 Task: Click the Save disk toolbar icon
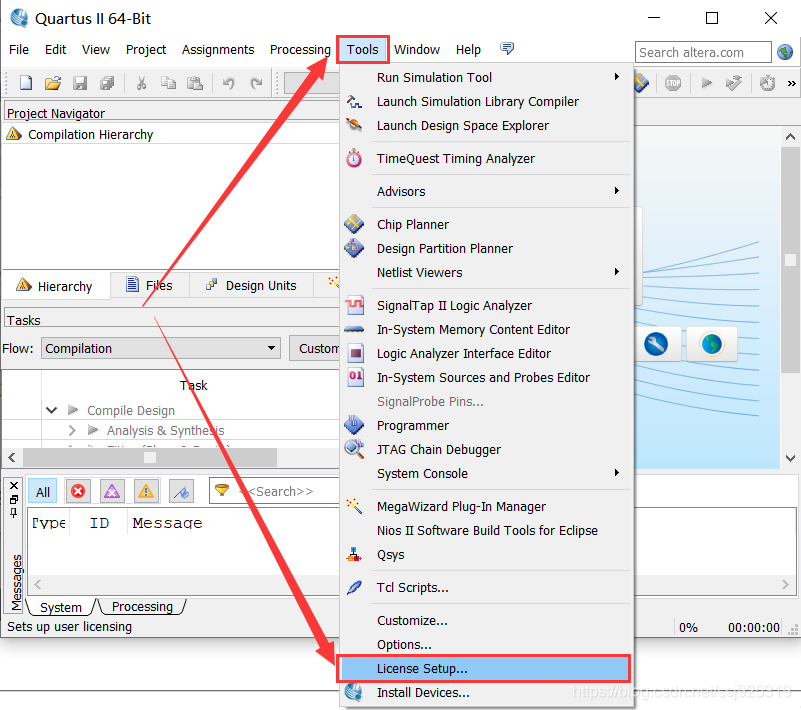tap(80, 83)
